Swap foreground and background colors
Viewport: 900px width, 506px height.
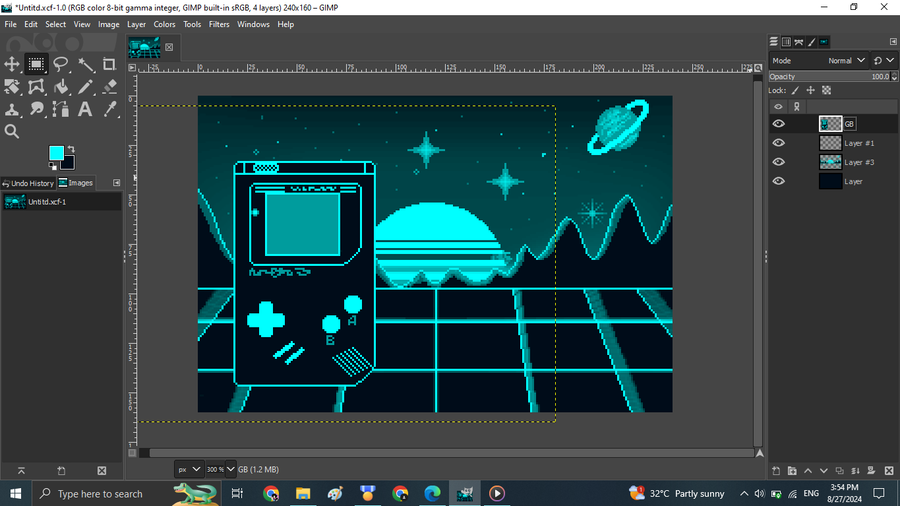71,149
